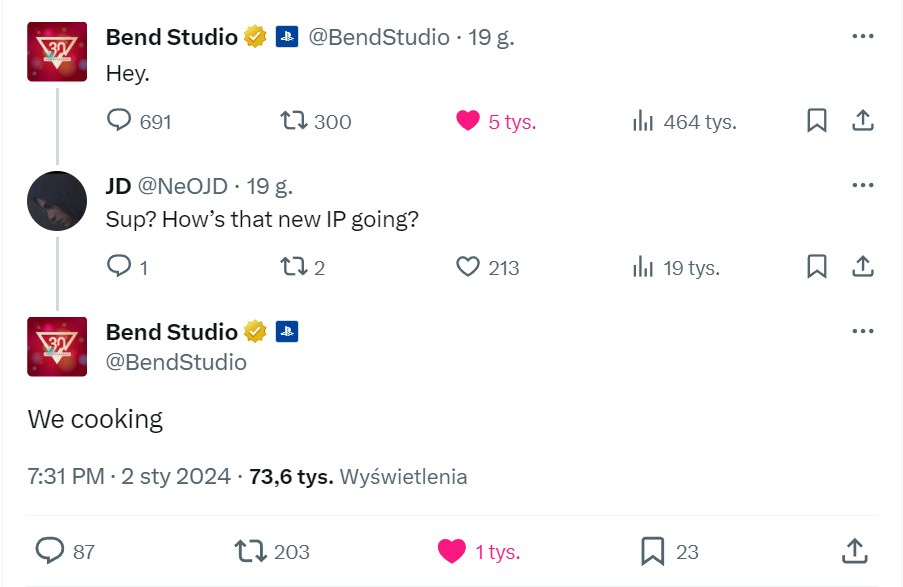
Task: Like JD's tweet with 213 likes
Action: [468, 267]
